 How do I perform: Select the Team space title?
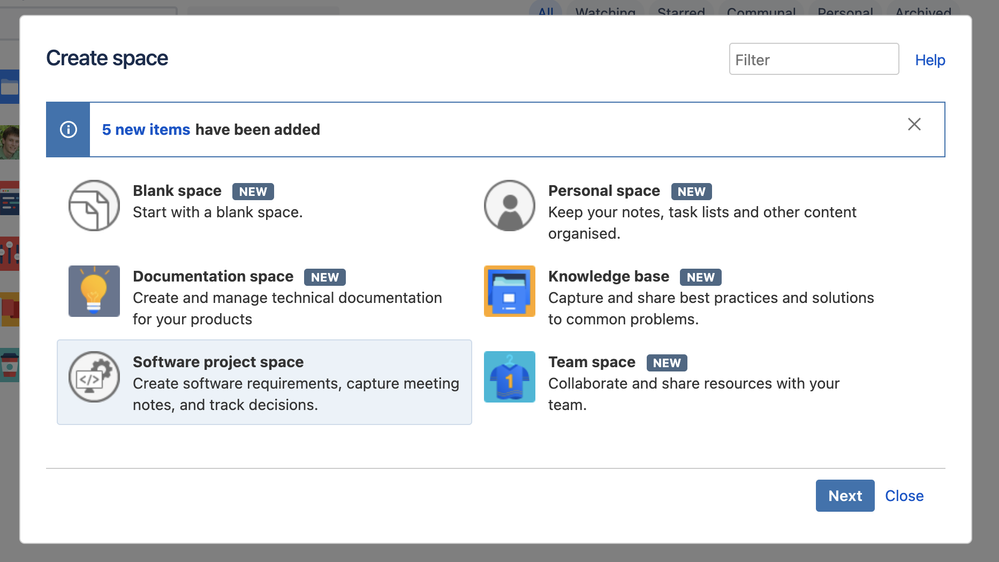(591, 362)
